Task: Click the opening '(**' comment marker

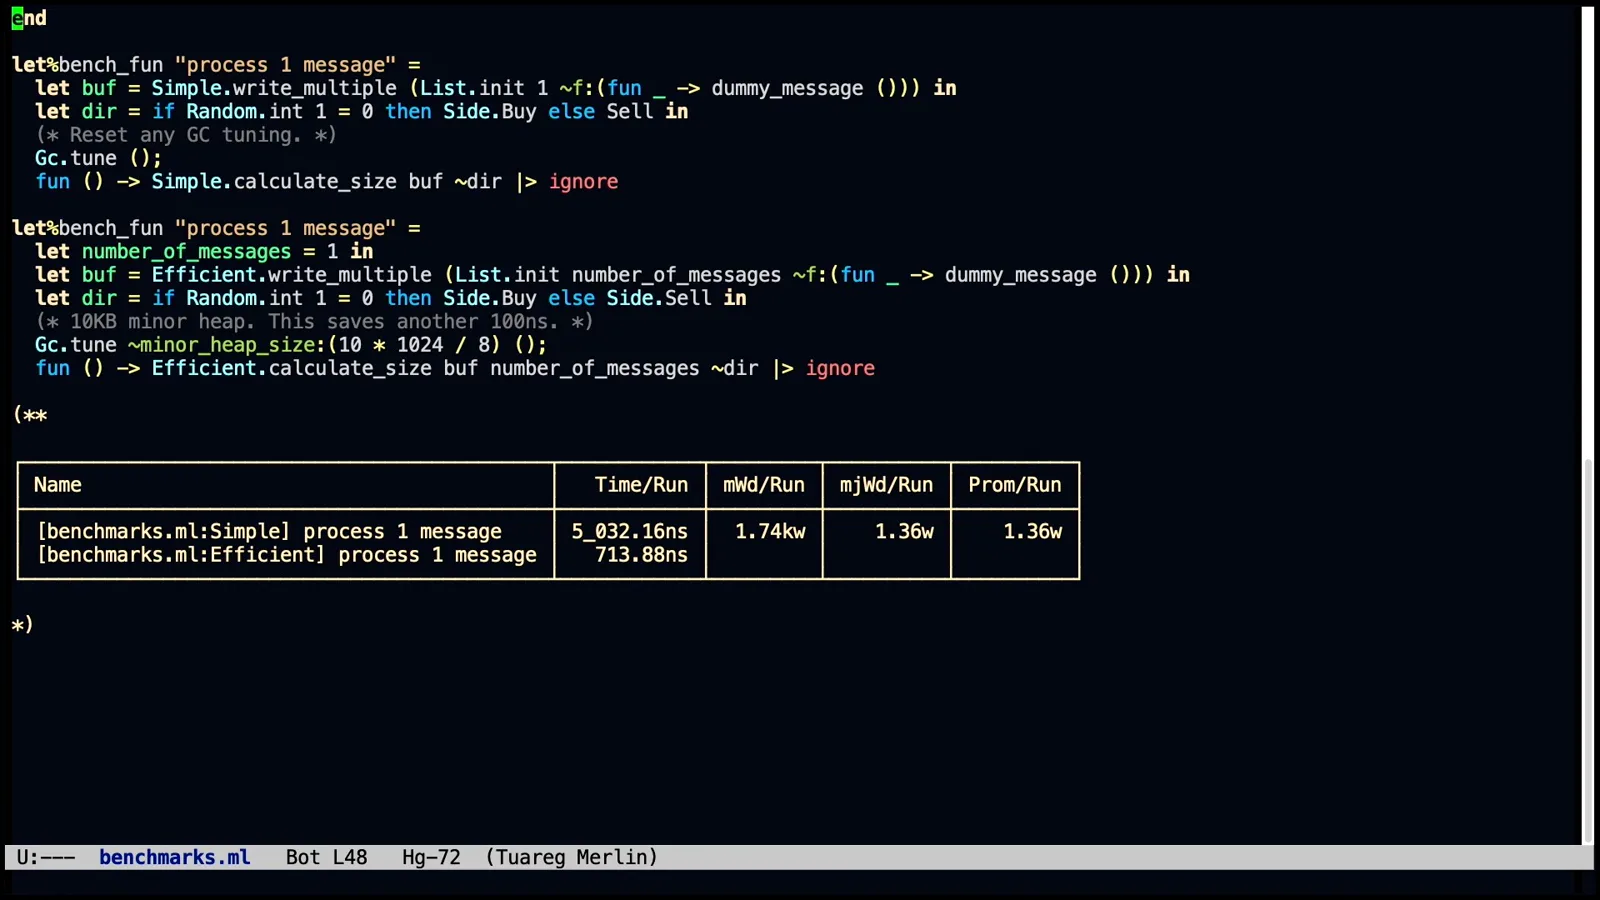Action: click(30, 415)
